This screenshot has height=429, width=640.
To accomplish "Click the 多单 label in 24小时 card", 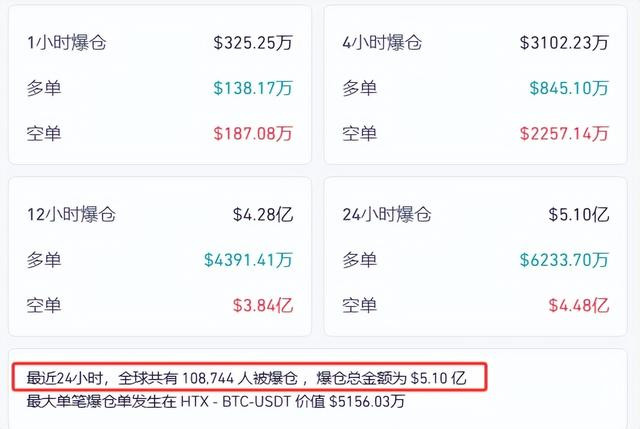I will click(359, 260).
